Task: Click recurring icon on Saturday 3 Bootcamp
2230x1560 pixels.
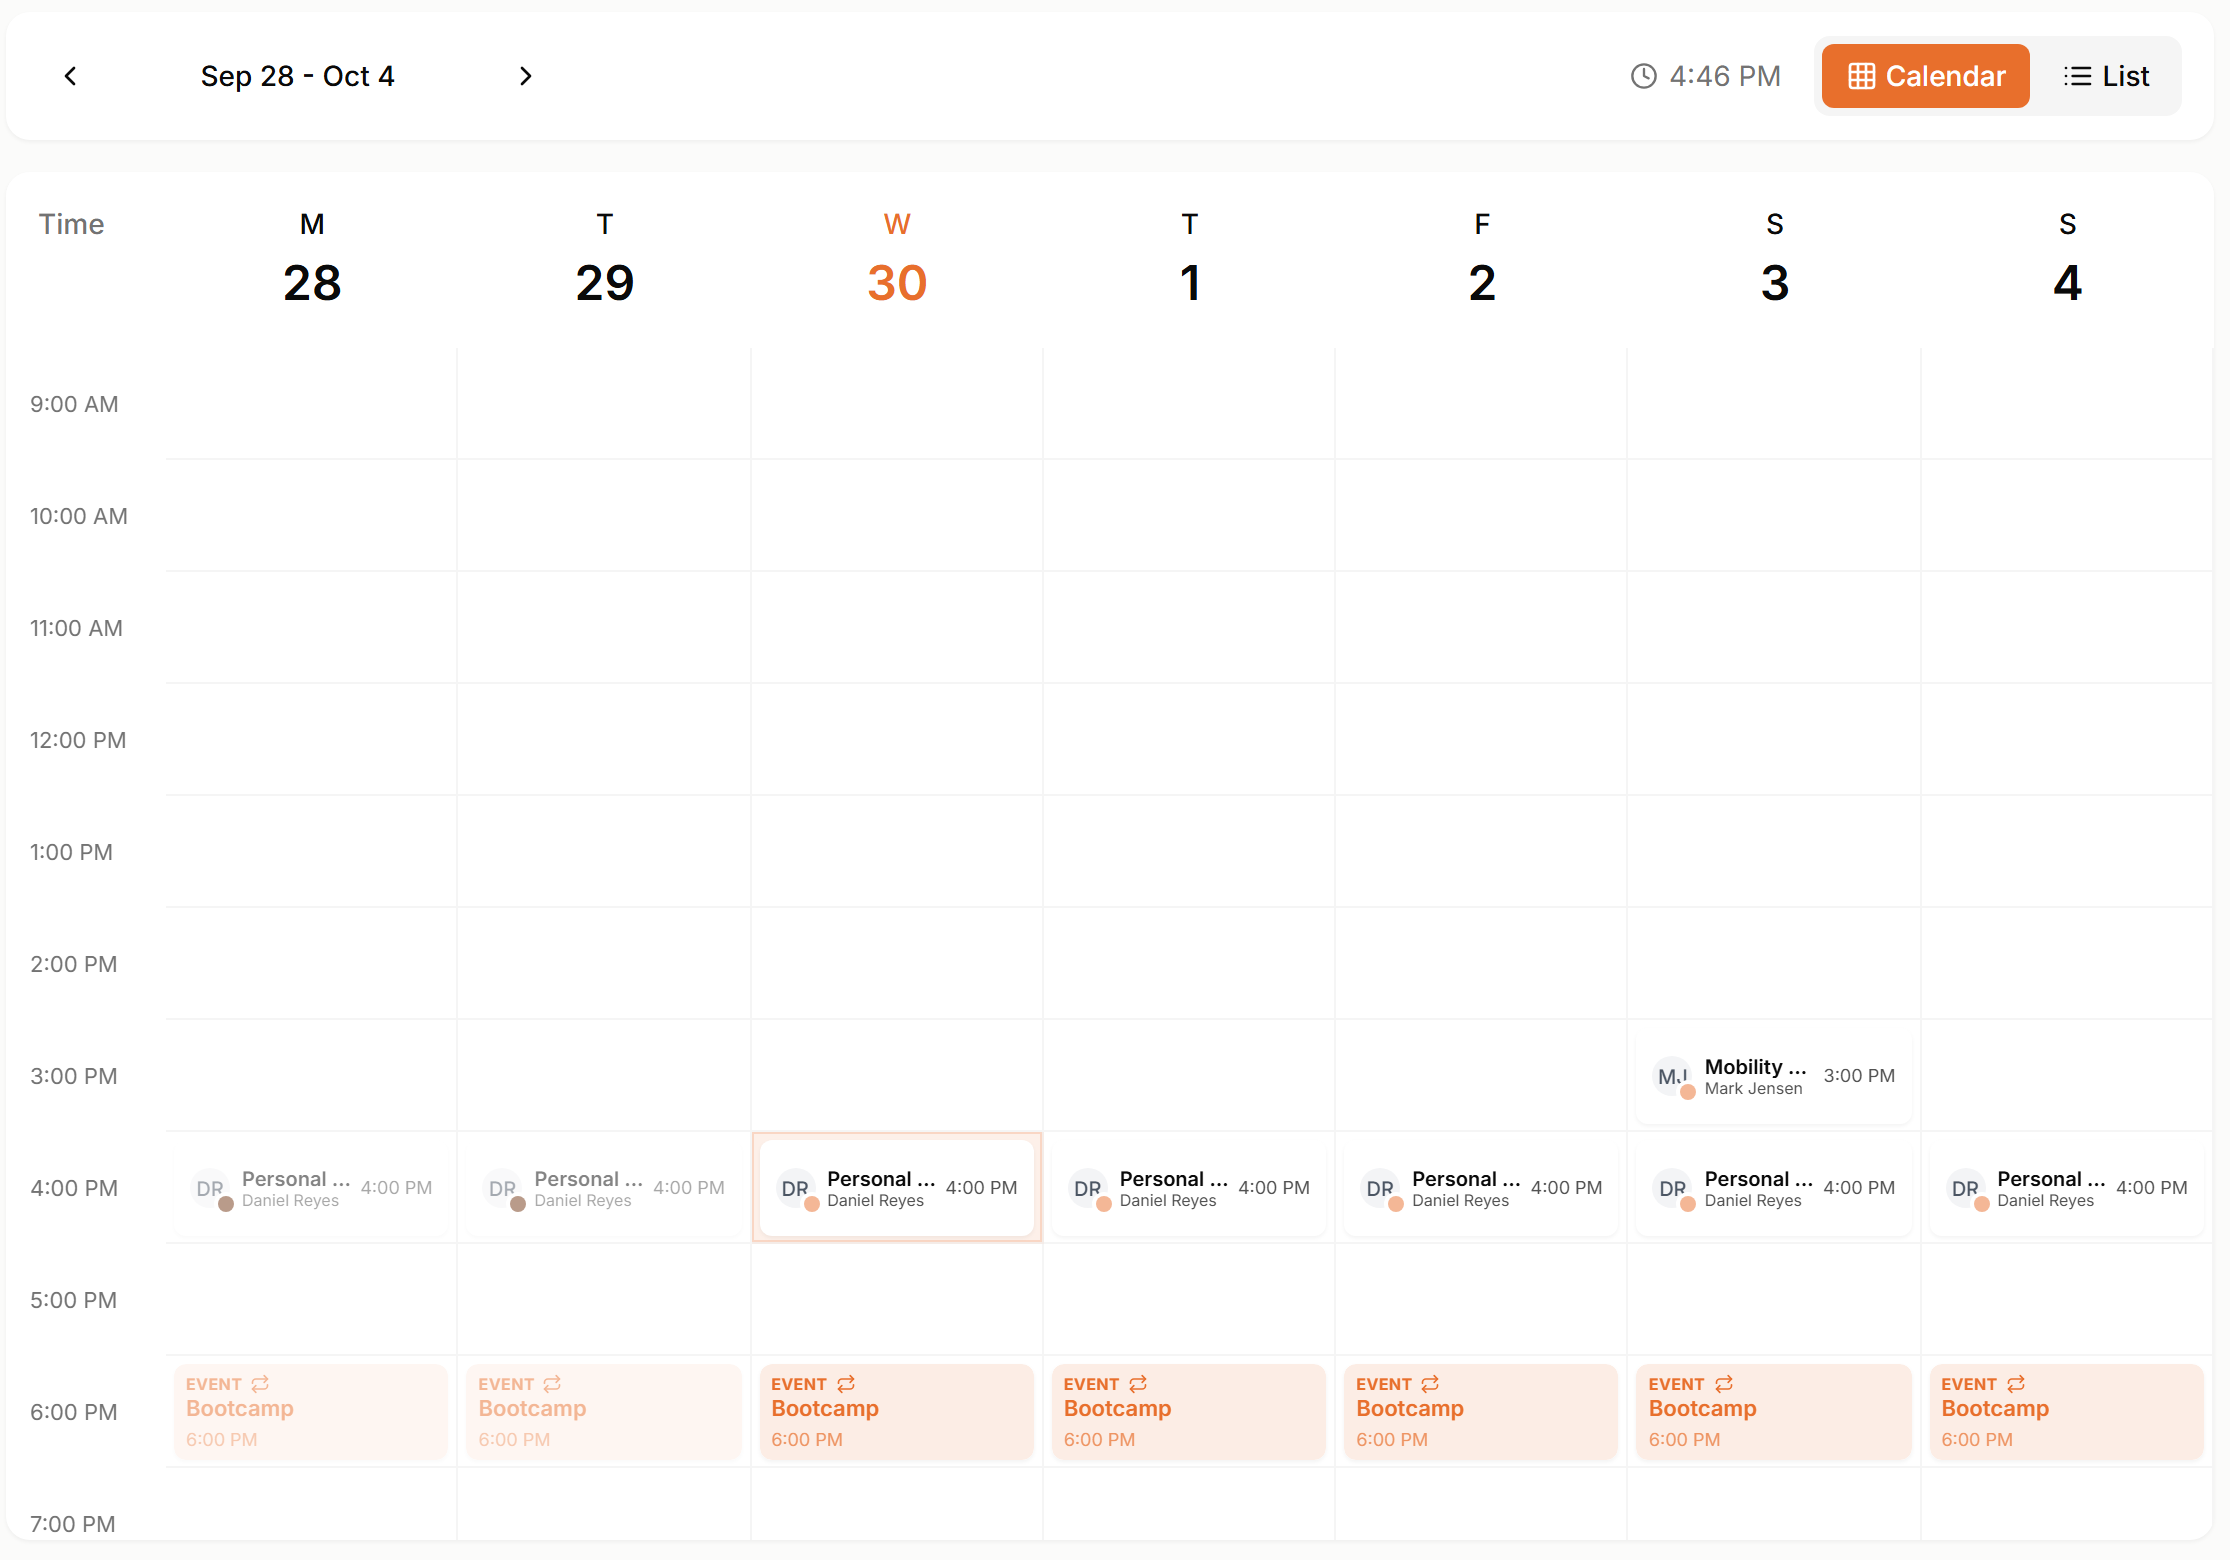Action: coord(1724,1384)
